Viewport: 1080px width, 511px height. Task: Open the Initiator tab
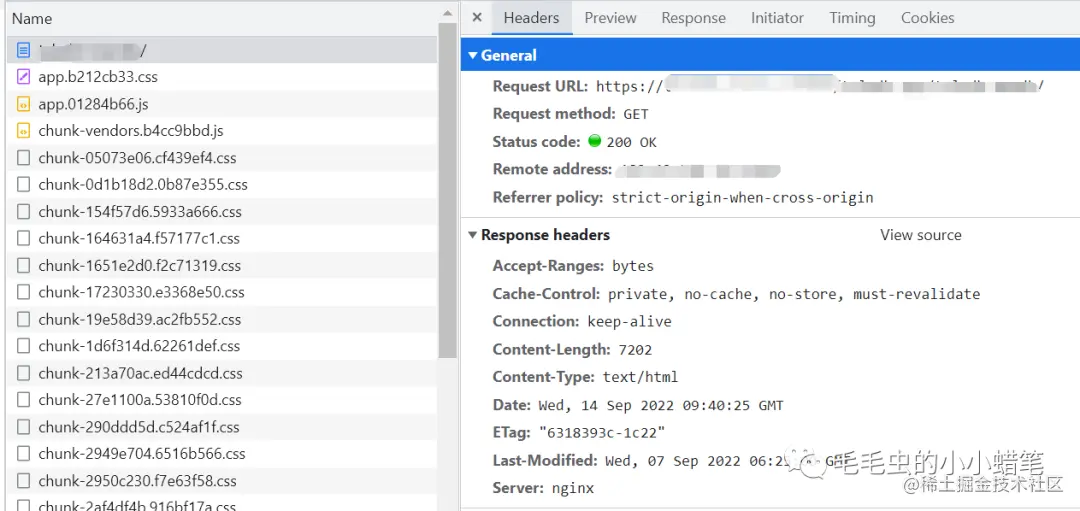[777, 18]
